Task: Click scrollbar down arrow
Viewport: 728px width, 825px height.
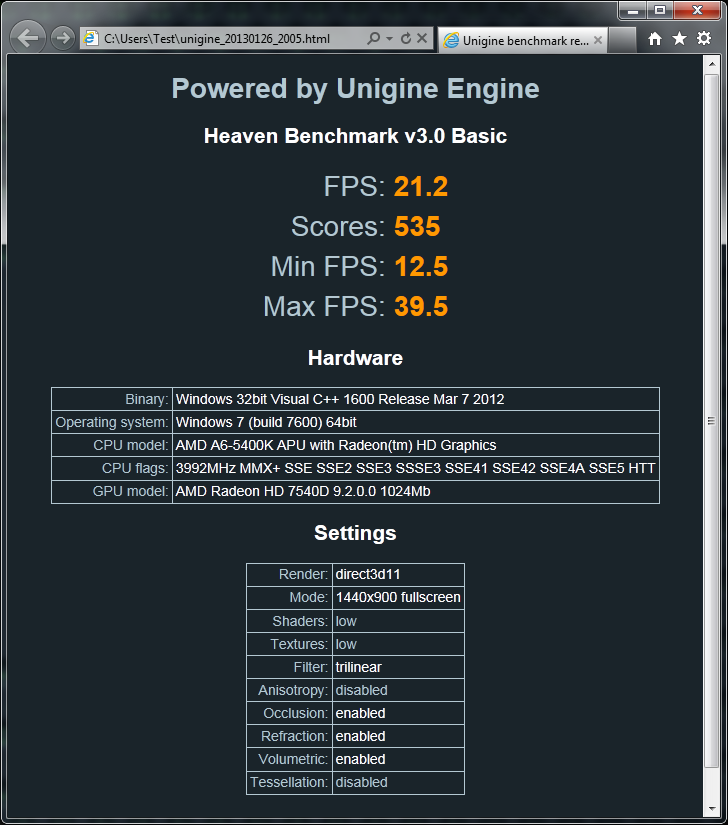Action: (x=711, y=809)
